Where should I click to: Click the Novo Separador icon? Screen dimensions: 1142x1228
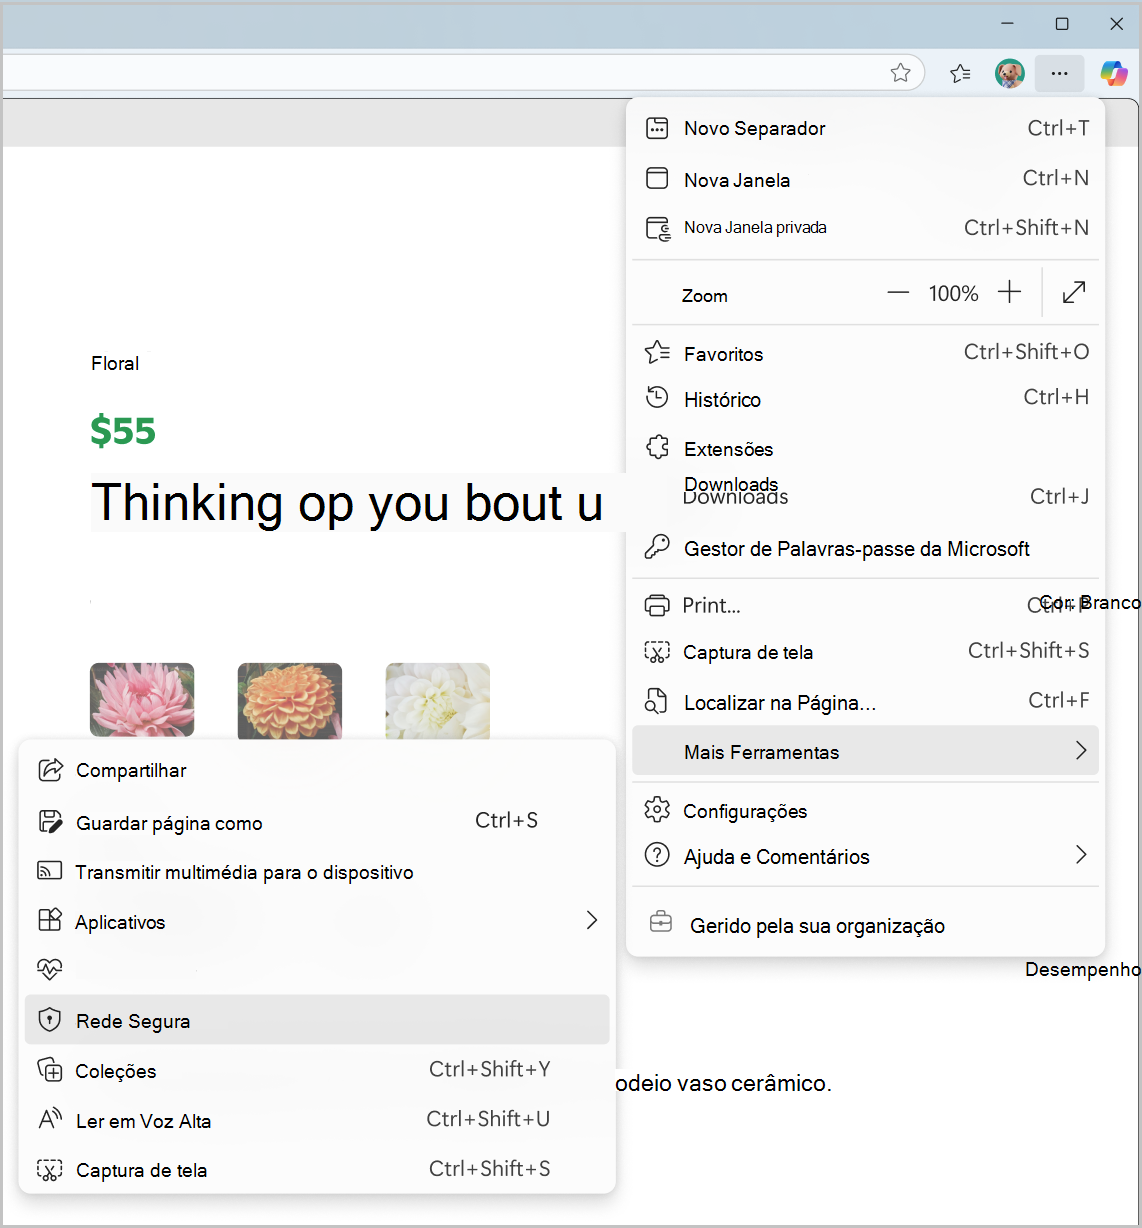pos(657,128)
